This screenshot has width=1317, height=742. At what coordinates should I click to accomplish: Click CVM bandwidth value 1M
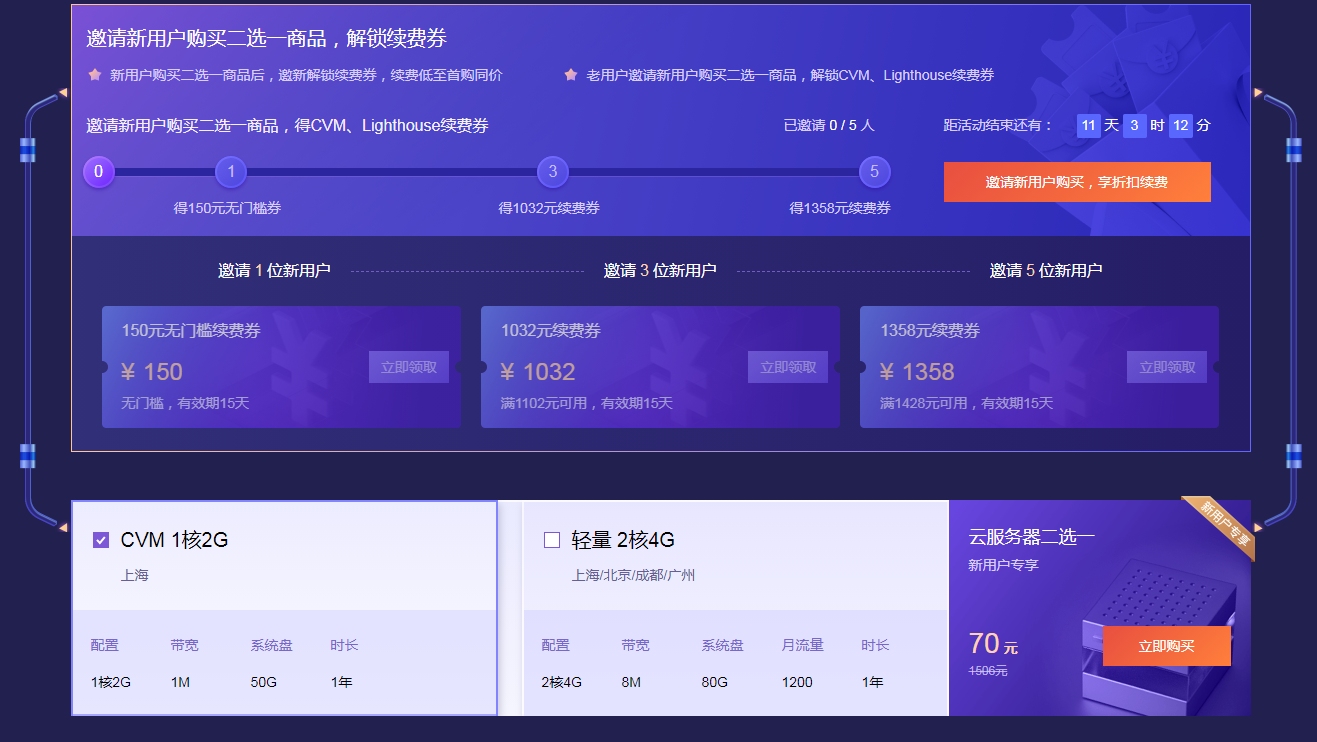coord(180,682)
